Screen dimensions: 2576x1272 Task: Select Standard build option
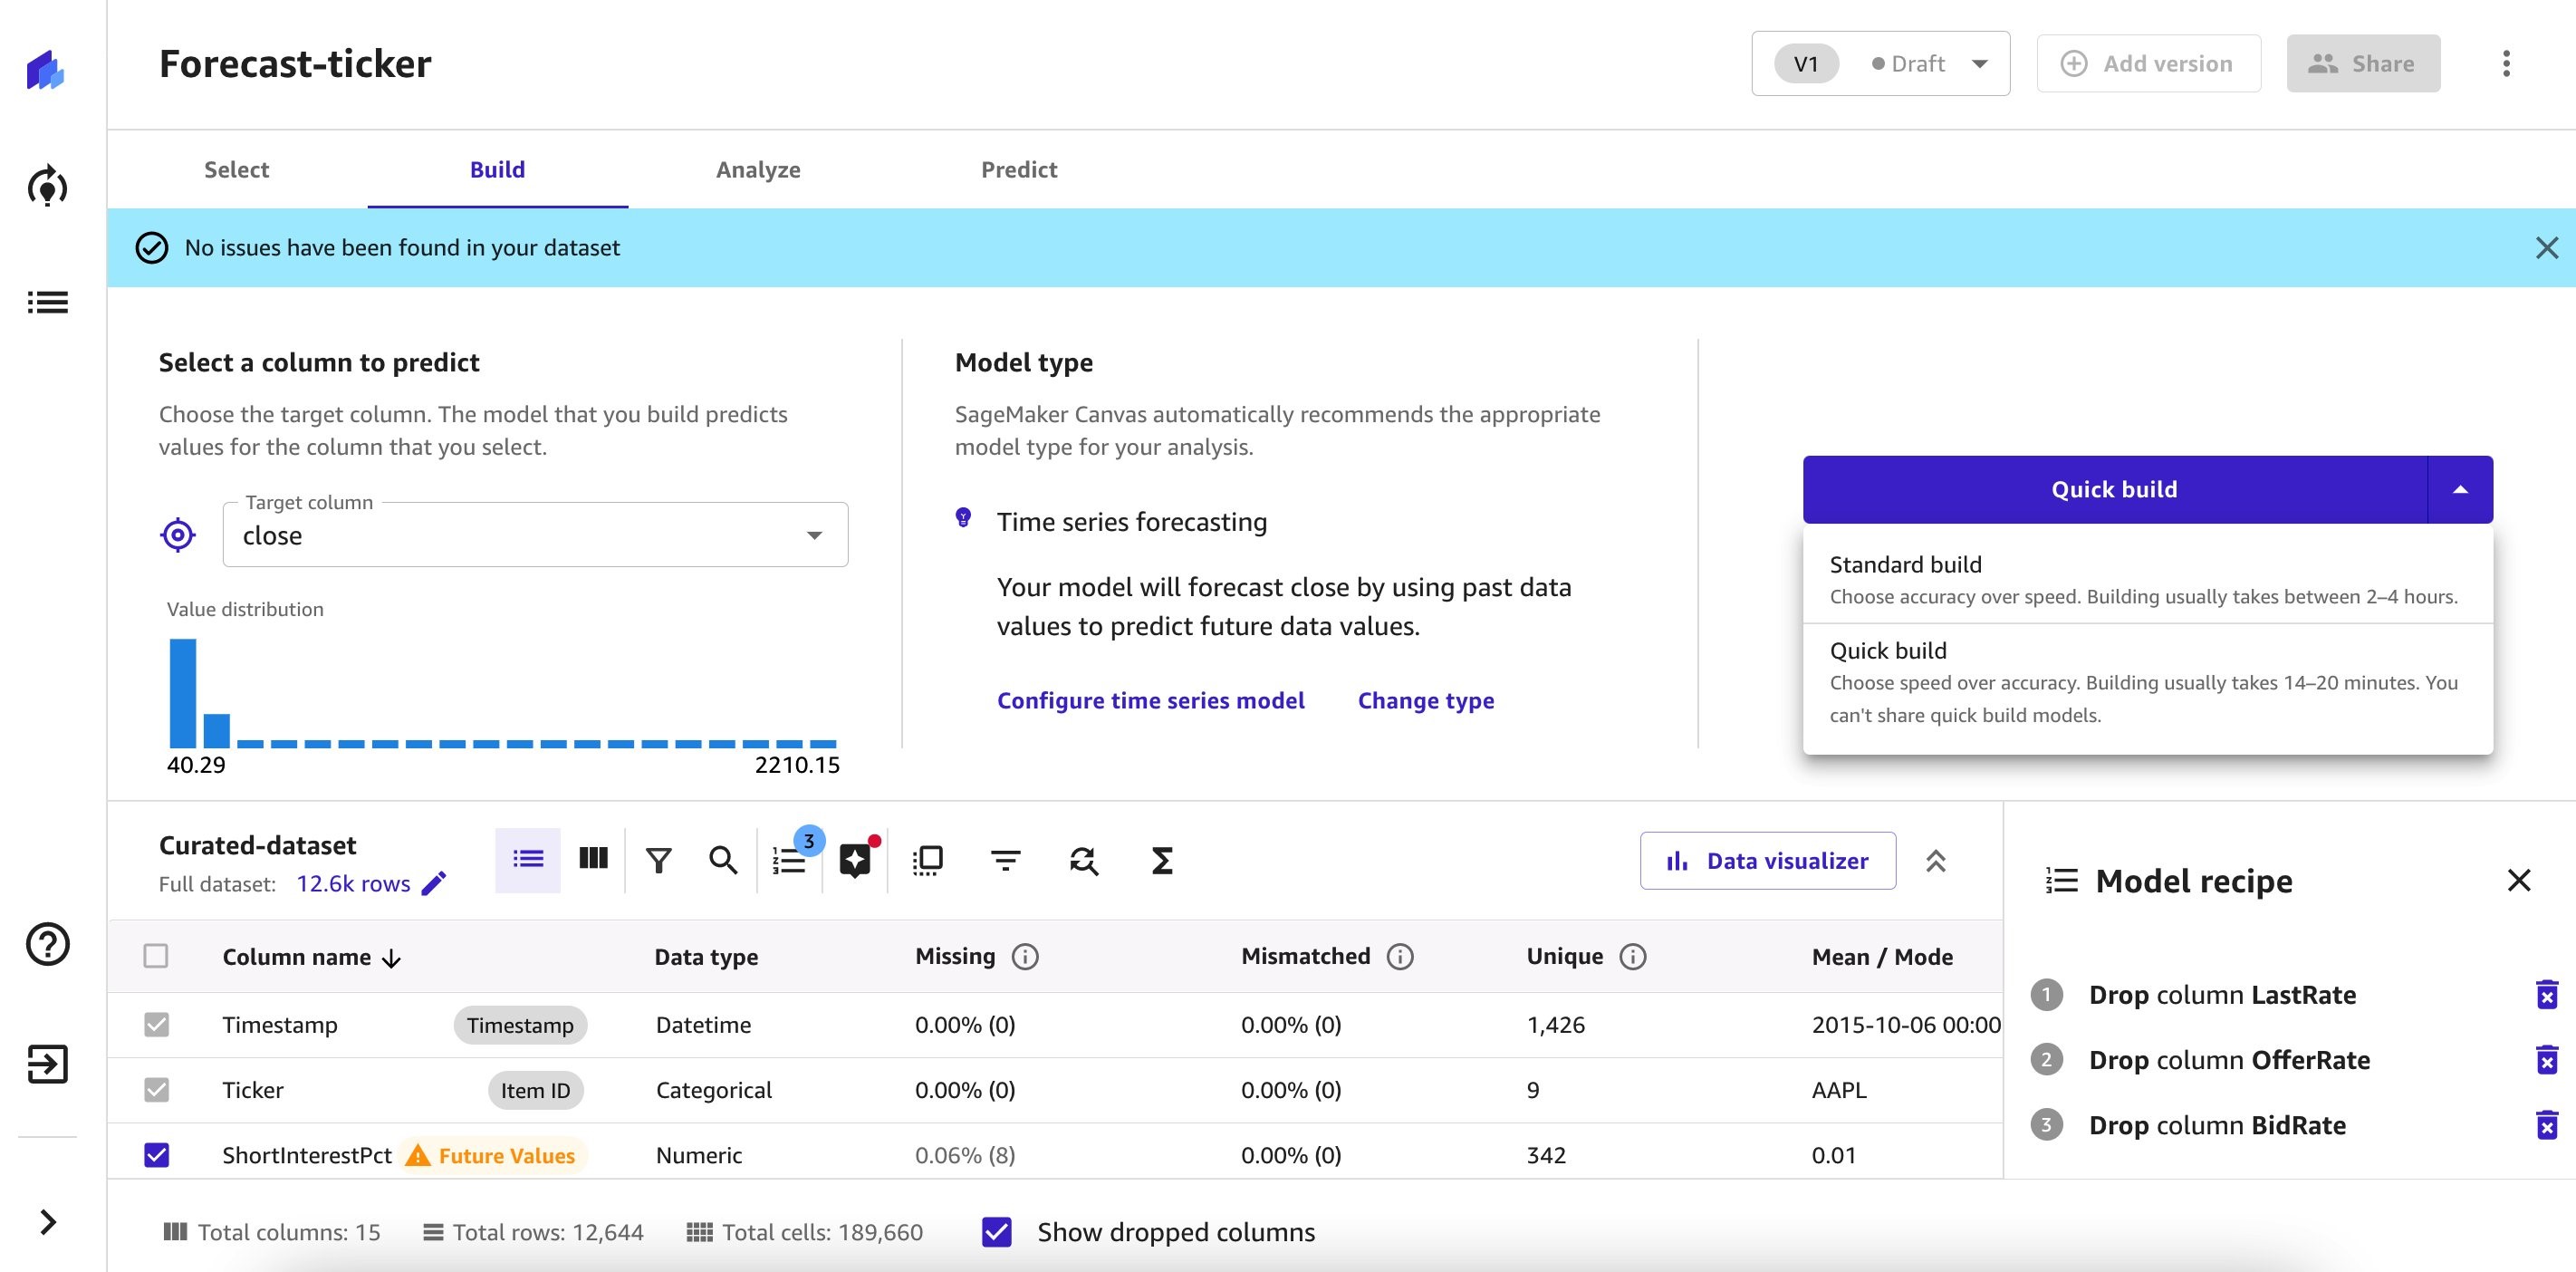coord(2148,577)
